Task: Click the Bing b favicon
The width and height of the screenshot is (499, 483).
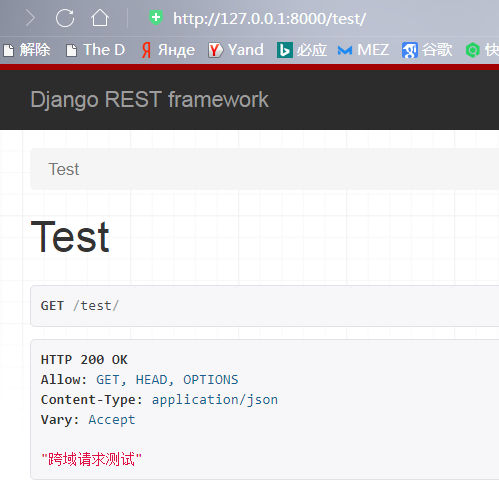Action: coord(285,50)
